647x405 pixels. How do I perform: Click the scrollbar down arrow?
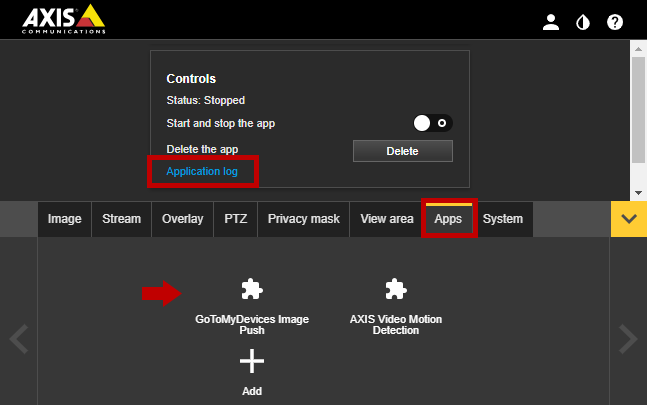click(x=638, y=191)
